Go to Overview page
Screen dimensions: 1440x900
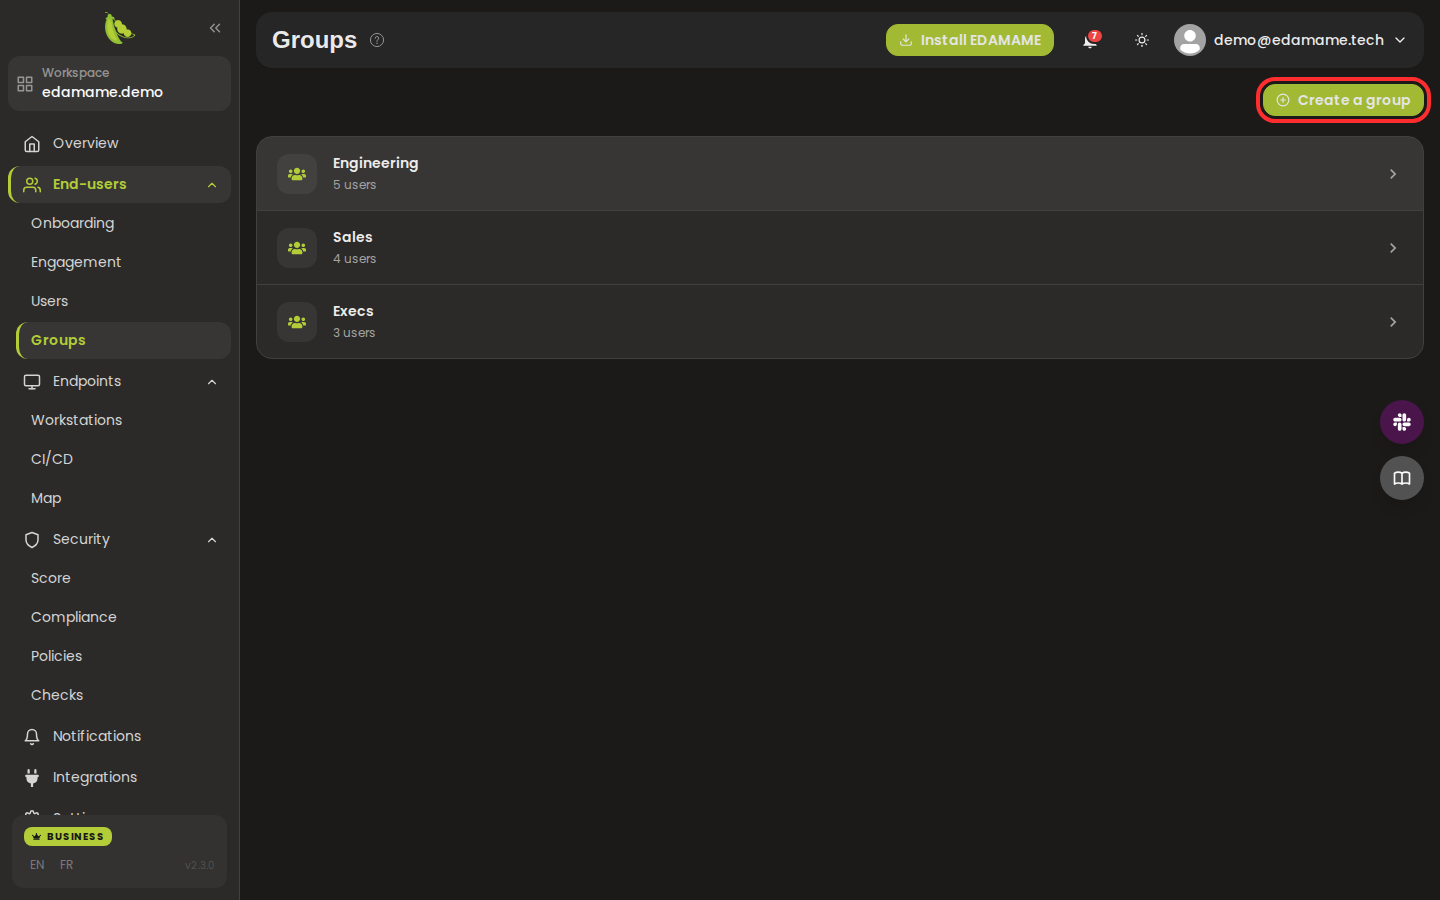tap(119, 143)
